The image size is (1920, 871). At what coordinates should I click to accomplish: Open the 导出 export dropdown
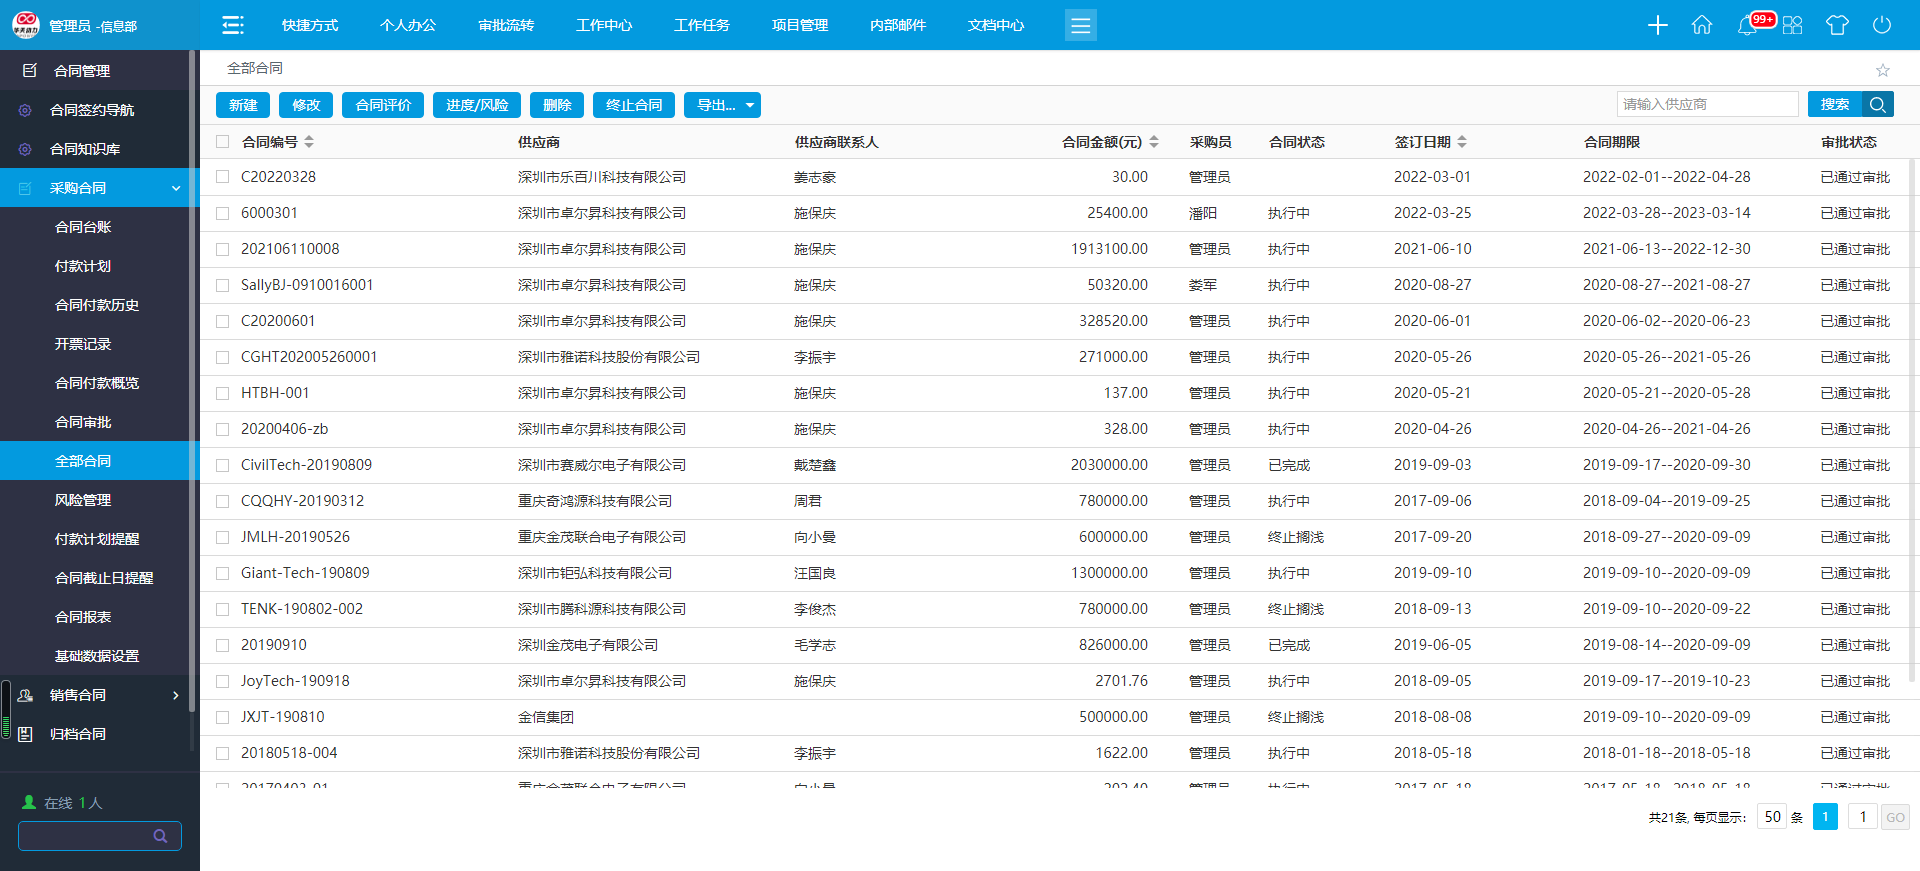click(x=722, y=105)
